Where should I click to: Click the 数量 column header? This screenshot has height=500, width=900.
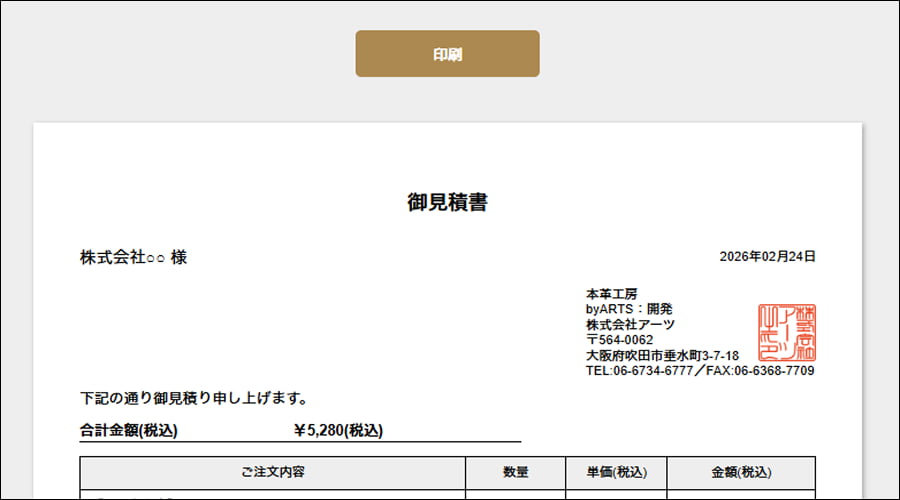[x=515, y=472]
